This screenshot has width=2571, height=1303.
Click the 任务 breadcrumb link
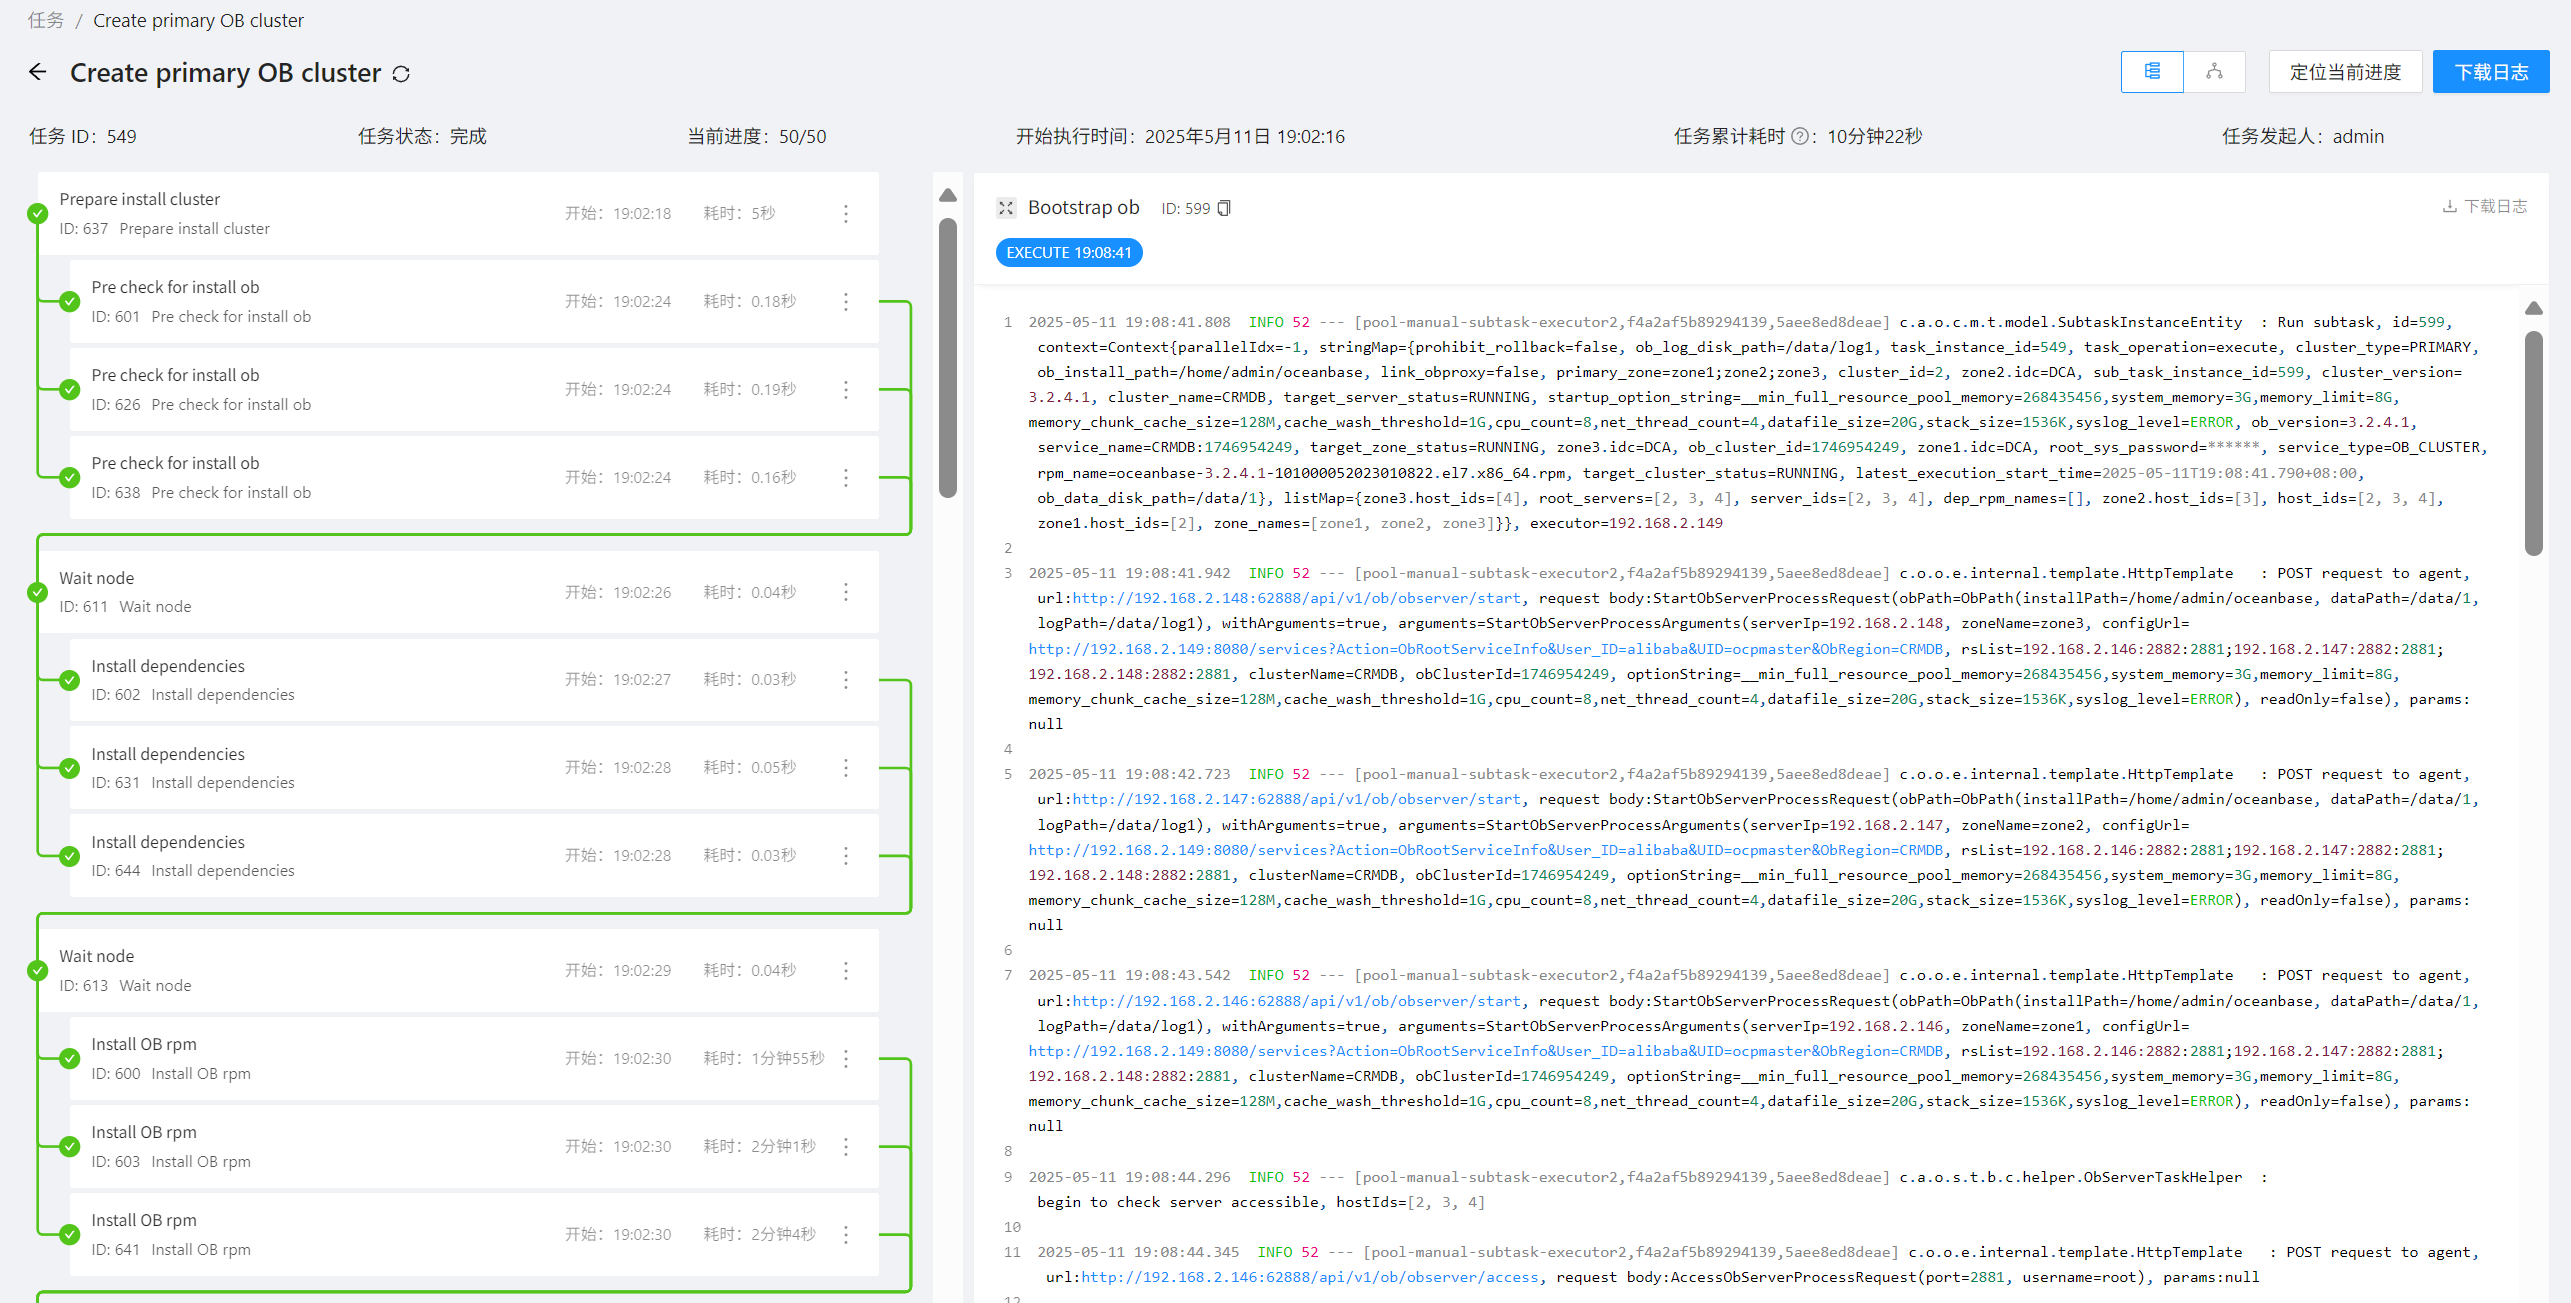[x=45, y=19]
